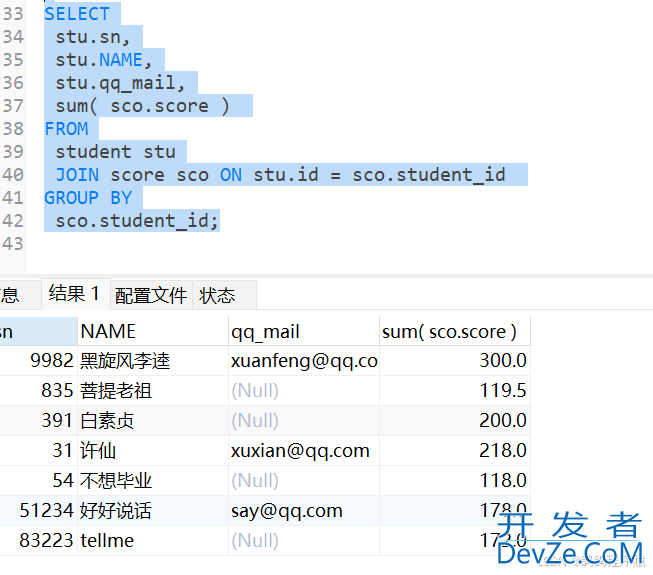
Task: Select the score sum cell 200.0
Action: pyautogui.click(x=455, y=421)
